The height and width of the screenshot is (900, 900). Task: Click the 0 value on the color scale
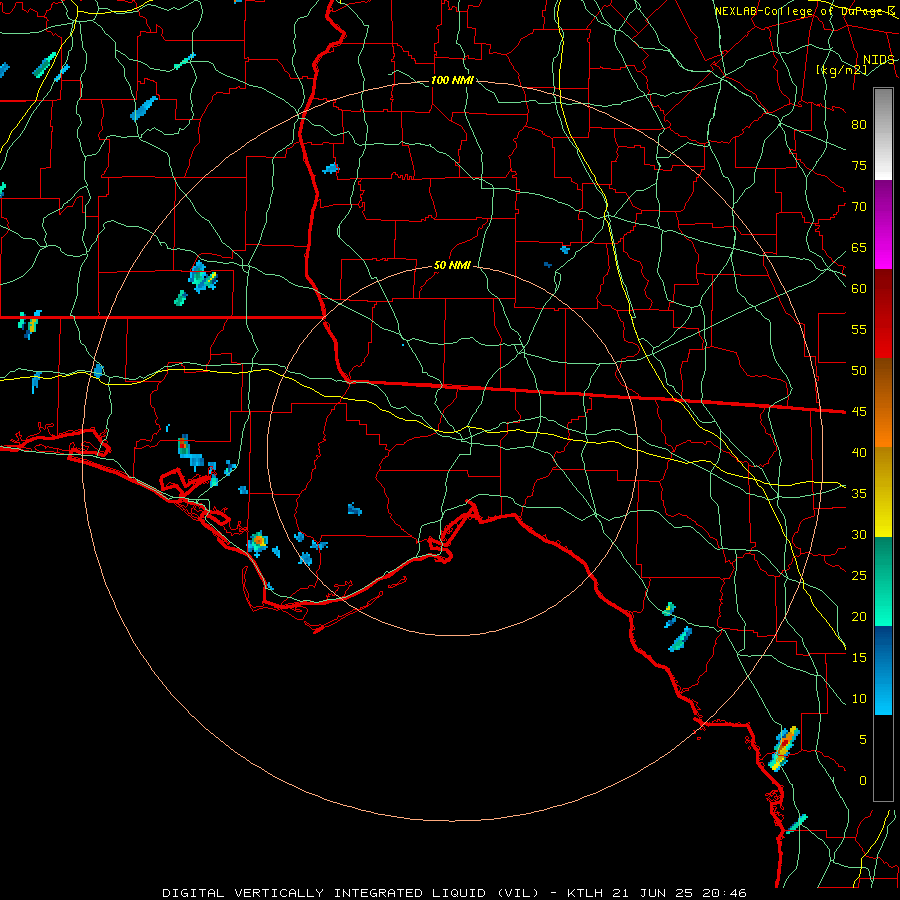click(863, 781)
